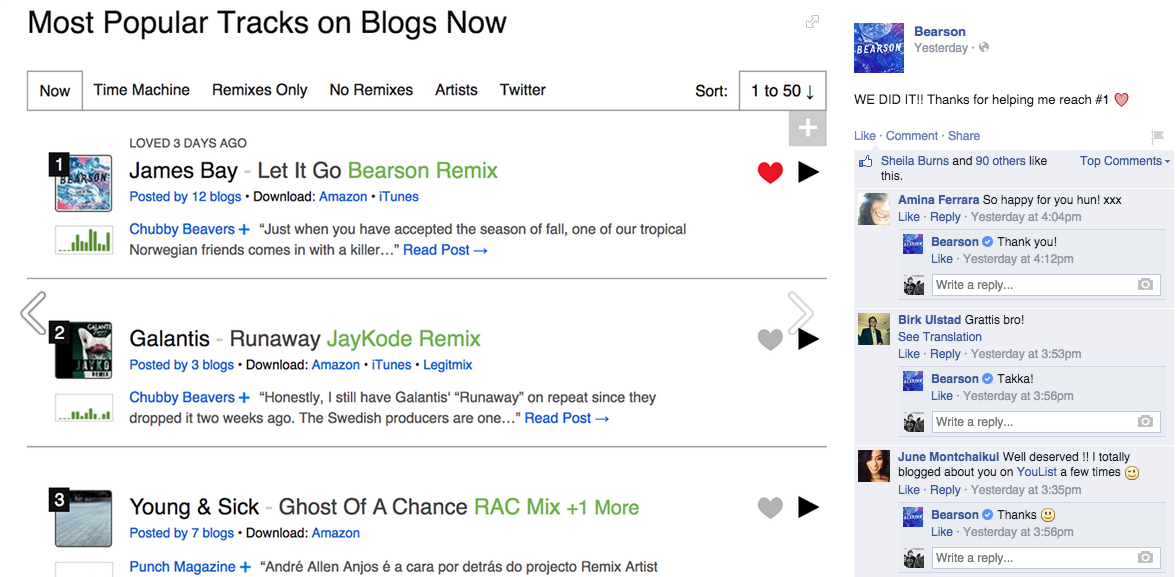
Task: Show more remixes via +1 More
Action: 603,507
